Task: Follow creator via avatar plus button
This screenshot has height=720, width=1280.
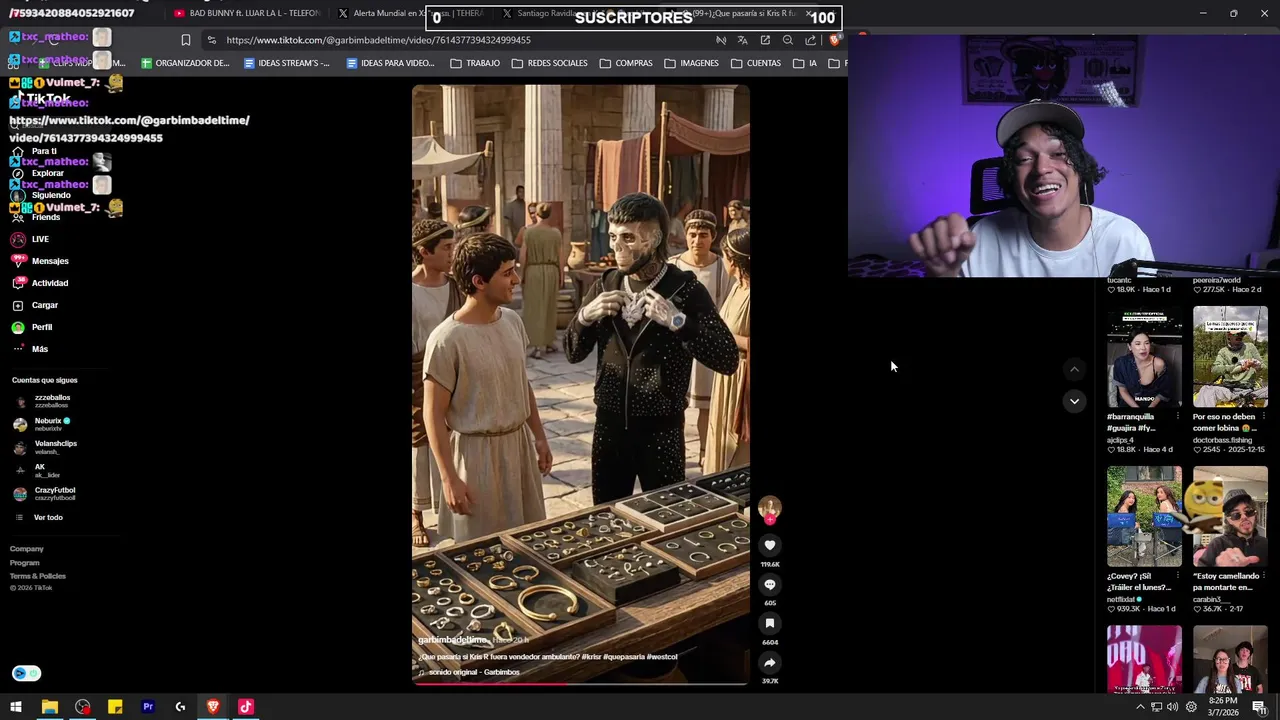Action: (x=769, y=520)
